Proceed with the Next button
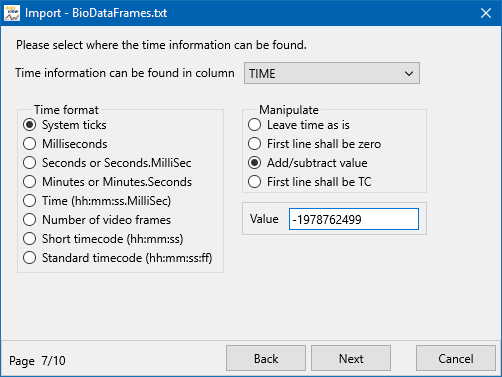 tap(351, 358)
